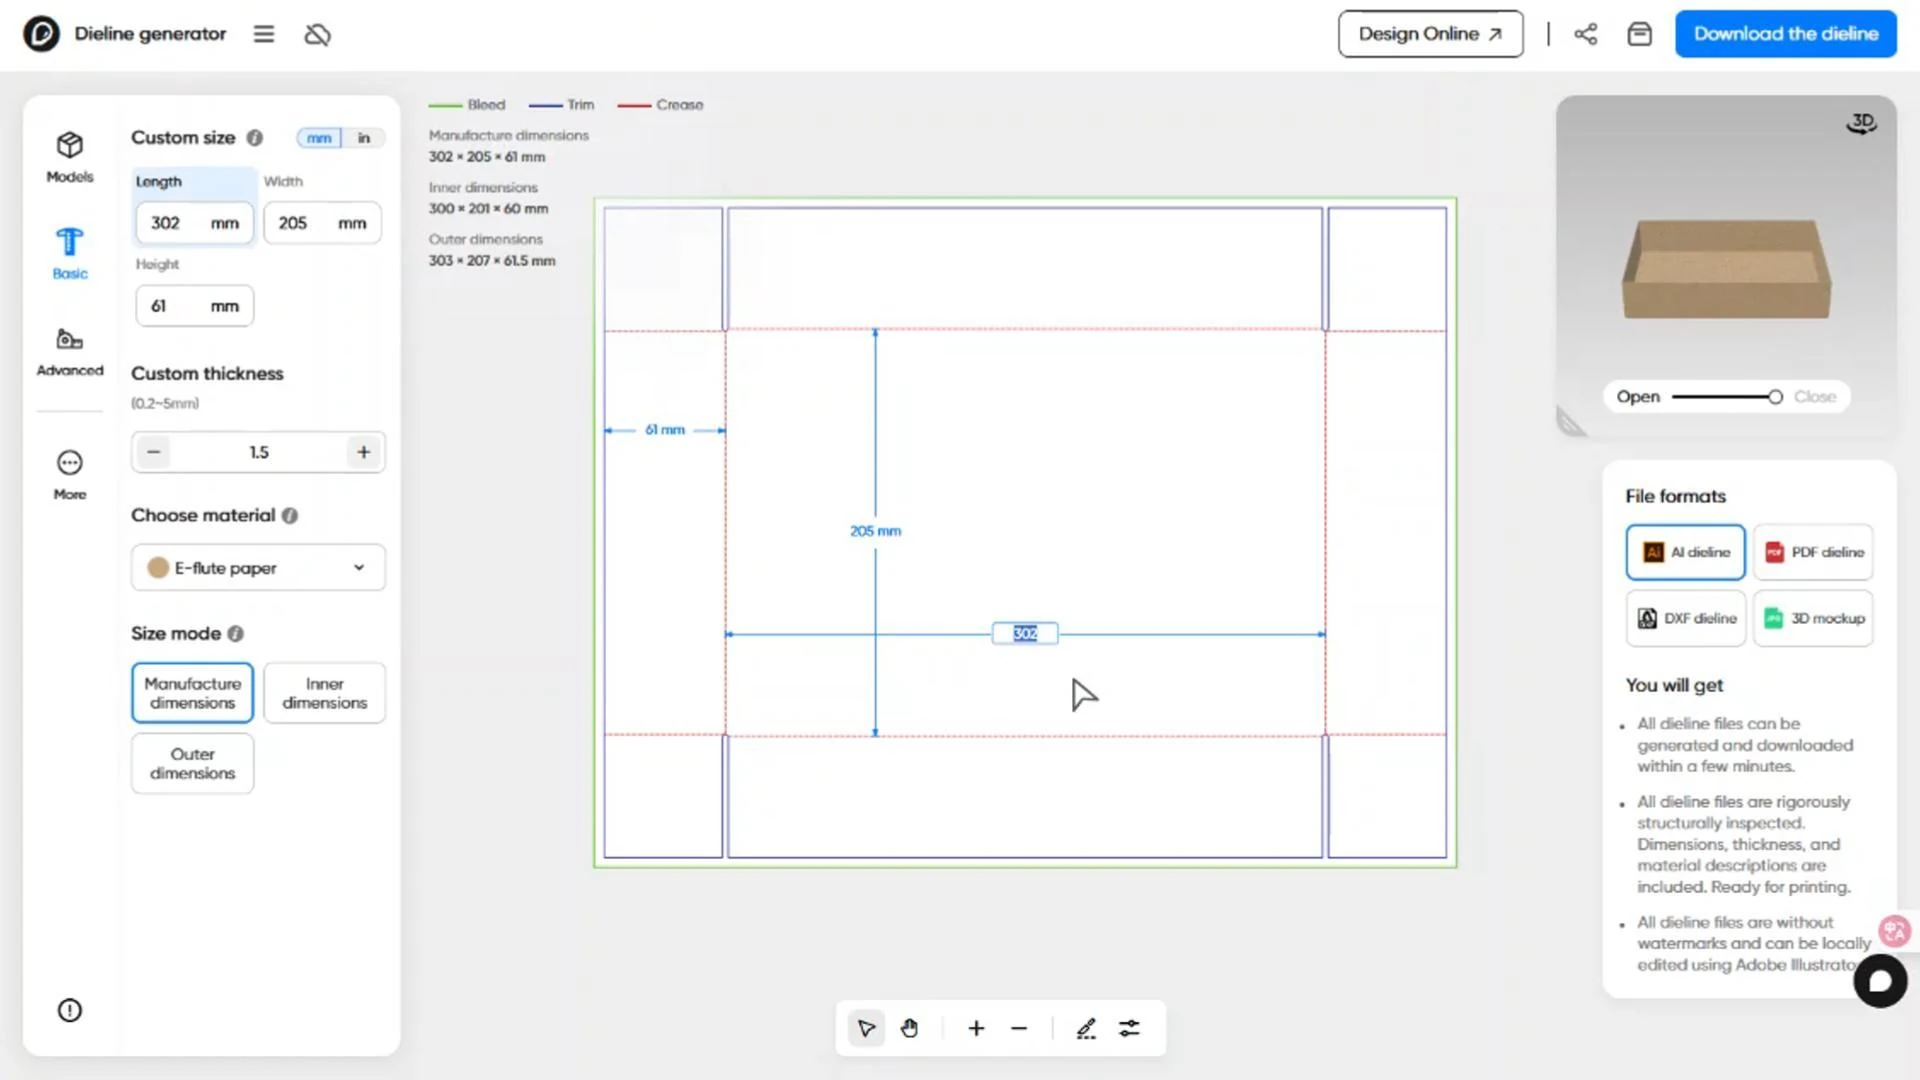Decrease thickness with the minus button
1920x1080 pixels.
[154, 452]
